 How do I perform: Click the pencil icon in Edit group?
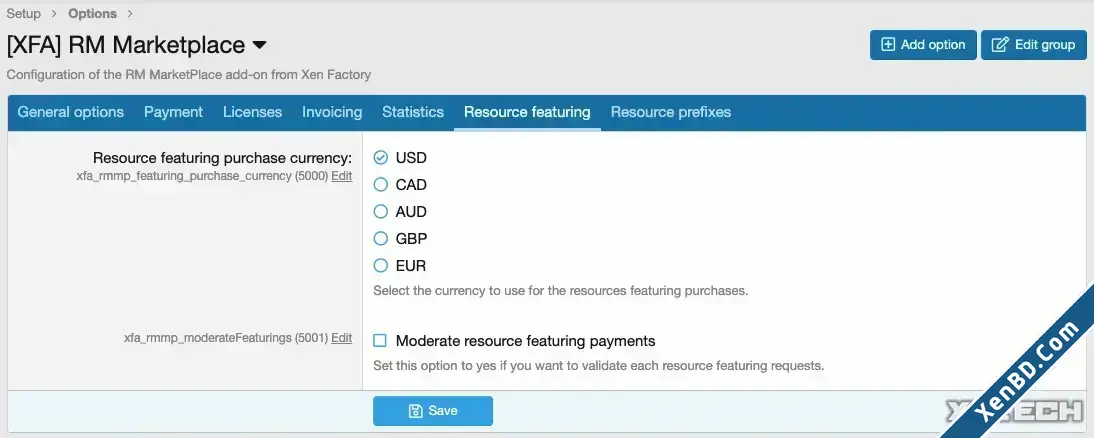tap(1000, 45)
